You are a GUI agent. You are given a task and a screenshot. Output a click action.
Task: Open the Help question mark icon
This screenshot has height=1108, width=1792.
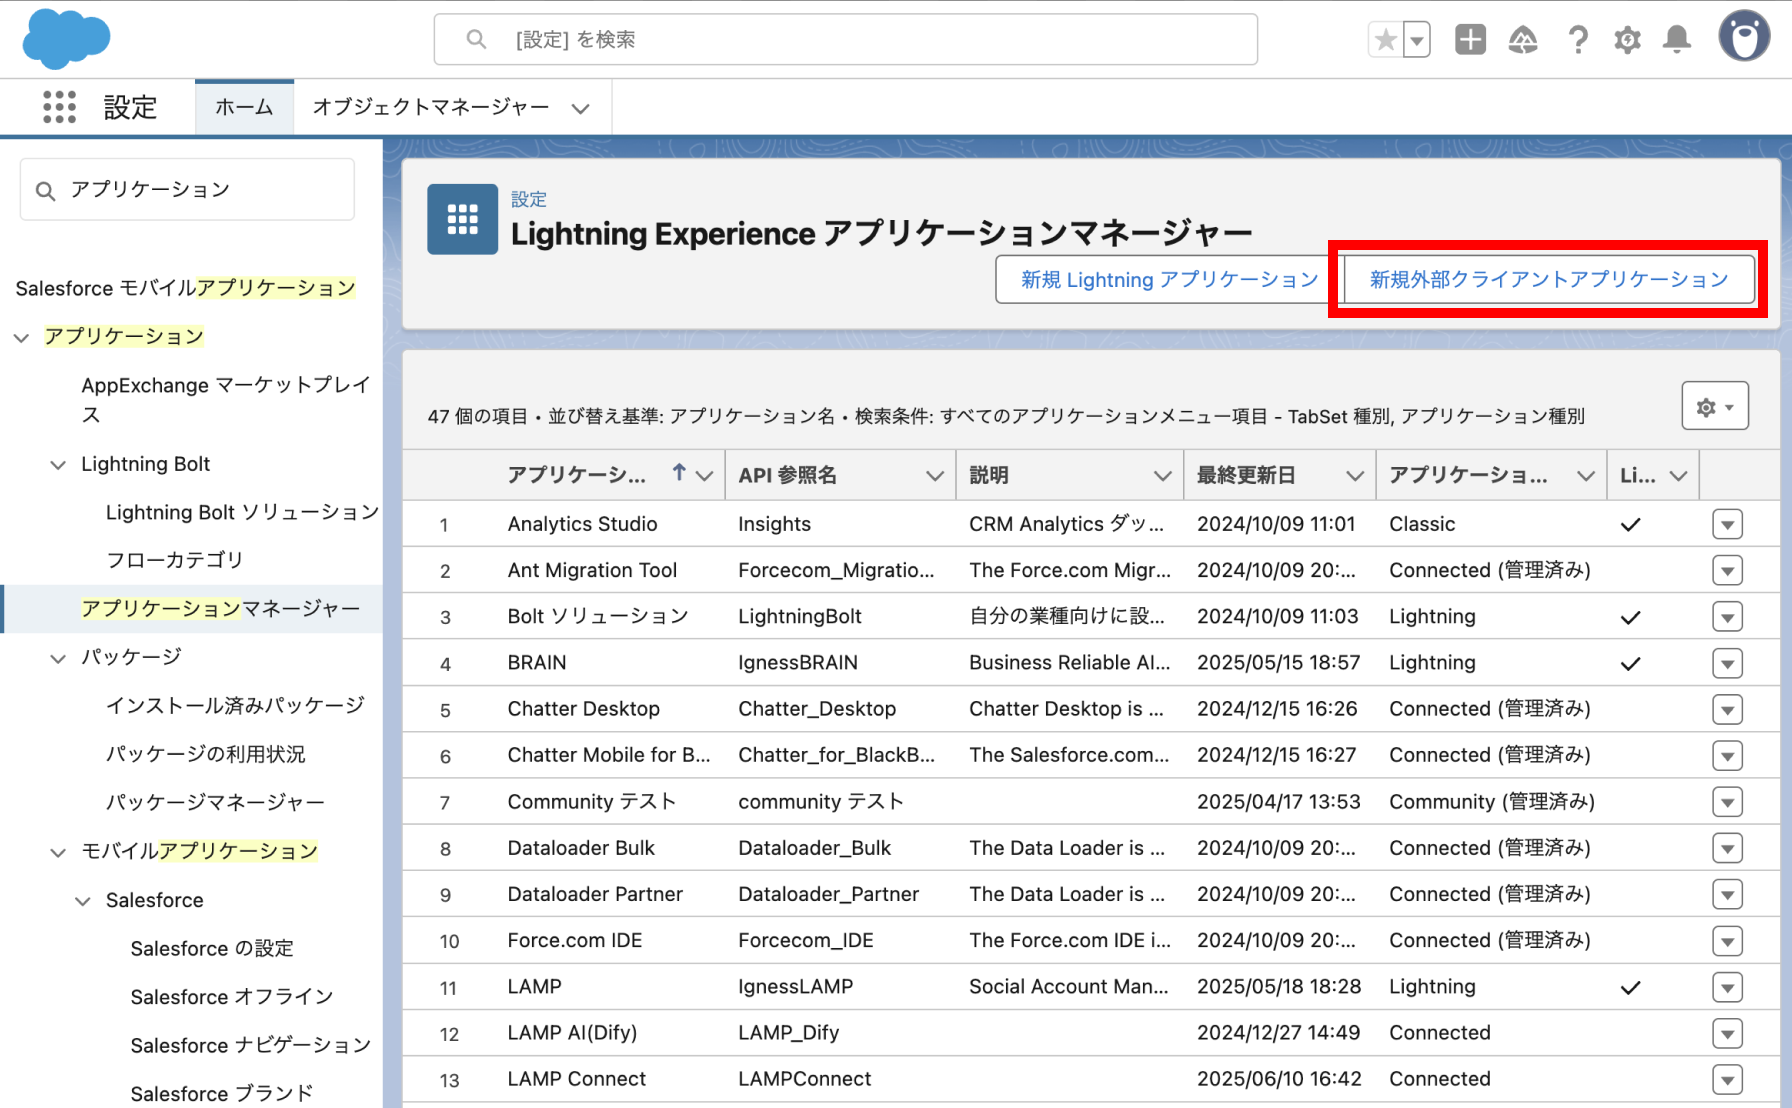(x=1577, y=40)
